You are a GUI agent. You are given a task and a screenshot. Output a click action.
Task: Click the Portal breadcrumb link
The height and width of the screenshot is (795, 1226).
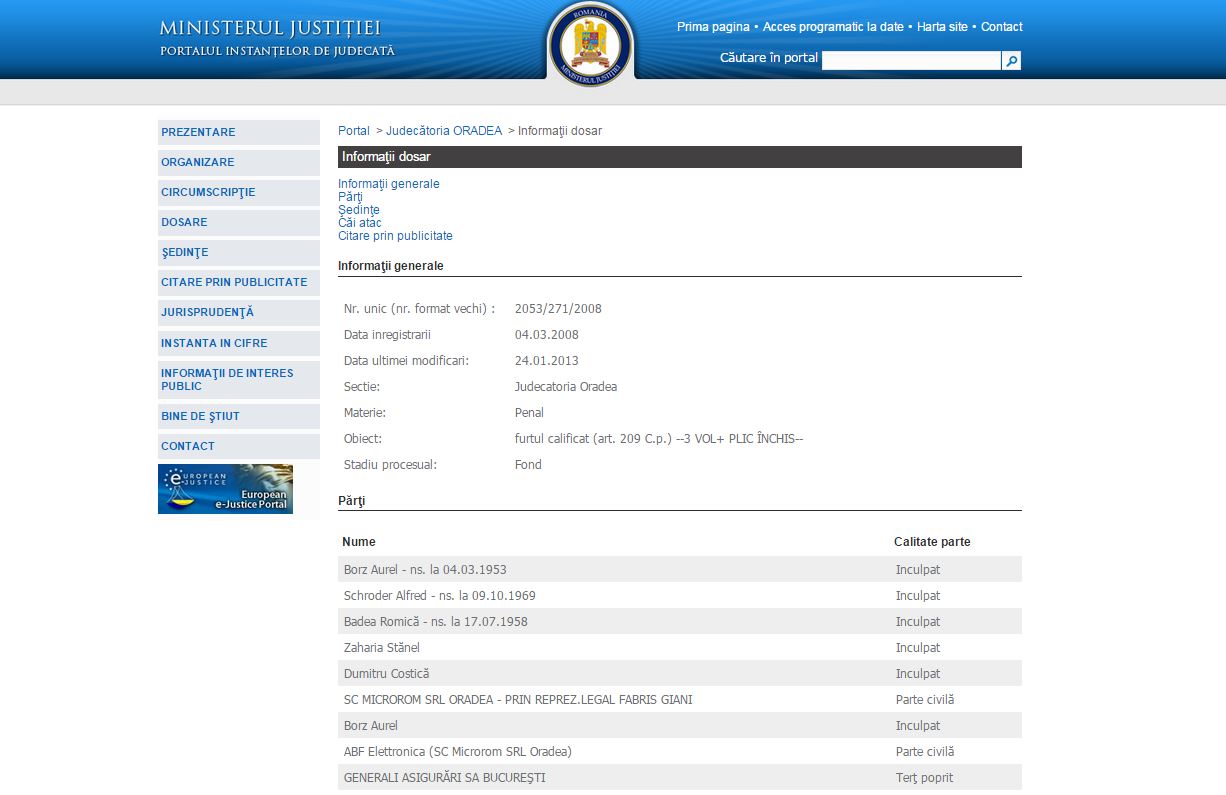[354, 131]
